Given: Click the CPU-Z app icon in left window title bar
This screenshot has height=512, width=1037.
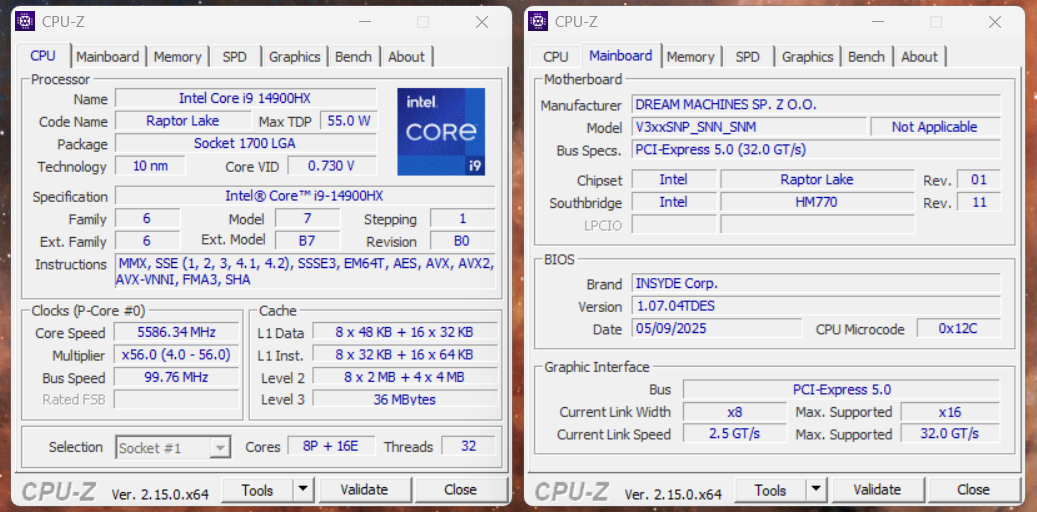Looking at the screenshot, I should (x=25, y=21).
